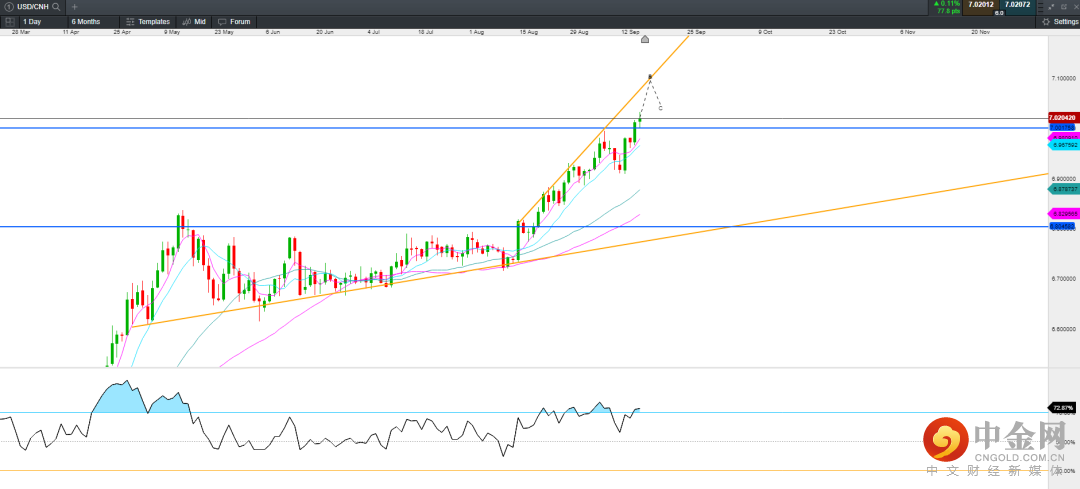This screenshot has width=1080, height=489.
Task: Open the Templates menu
Action: coord(148,21)
